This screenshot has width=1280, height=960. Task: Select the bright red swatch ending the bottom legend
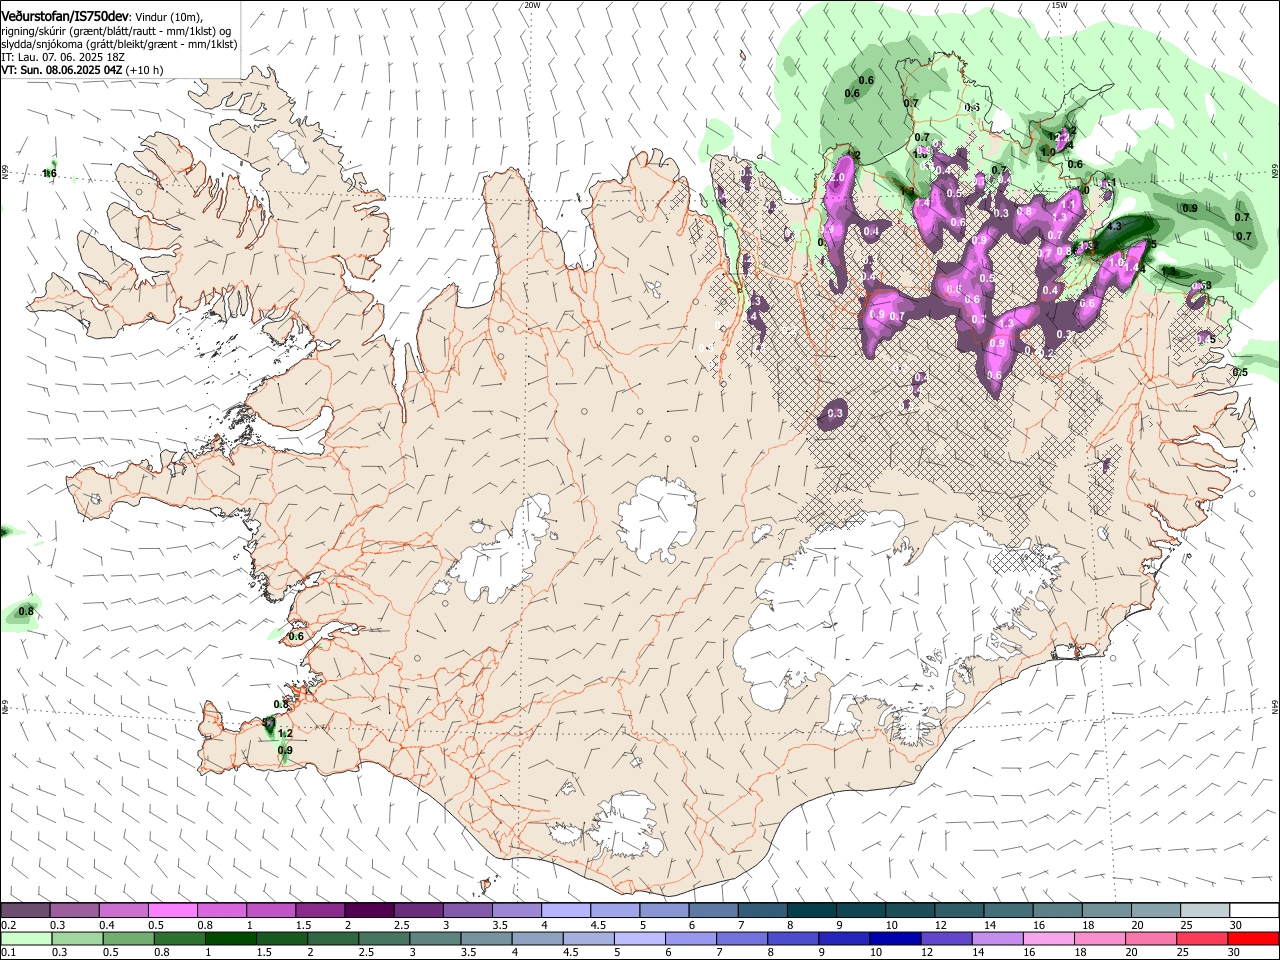point(1252,939)
